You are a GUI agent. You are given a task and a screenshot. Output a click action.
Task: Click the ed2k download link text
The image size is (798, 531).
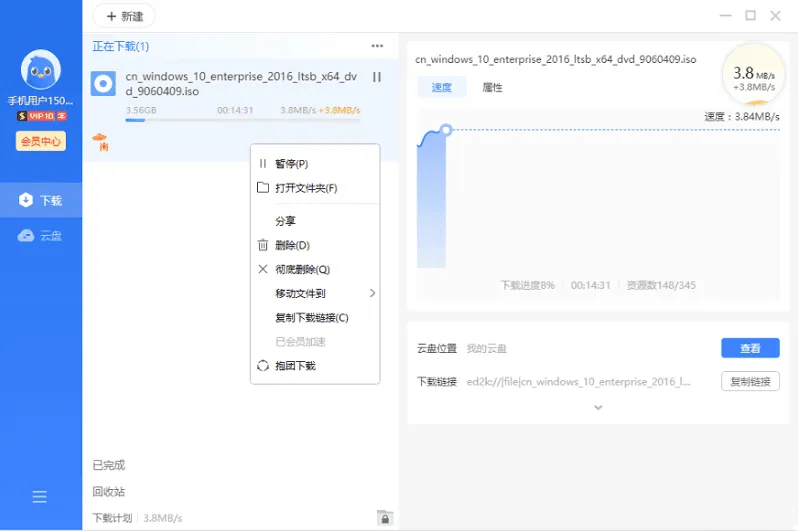[x=578, y=381]
